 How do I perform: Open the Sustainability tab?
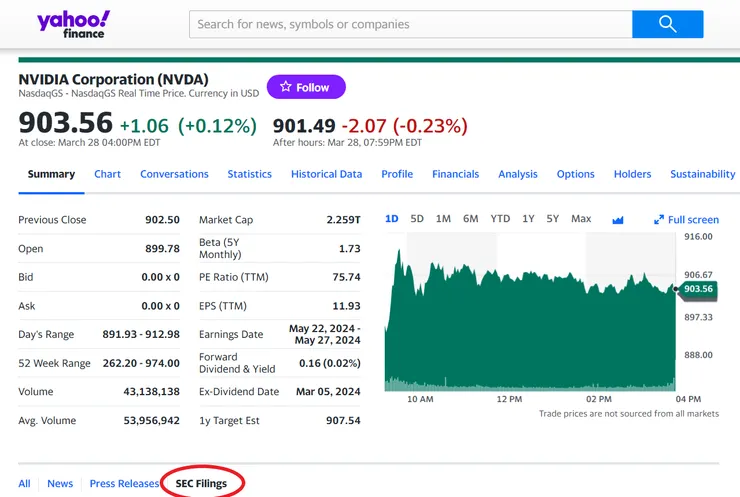703,174
